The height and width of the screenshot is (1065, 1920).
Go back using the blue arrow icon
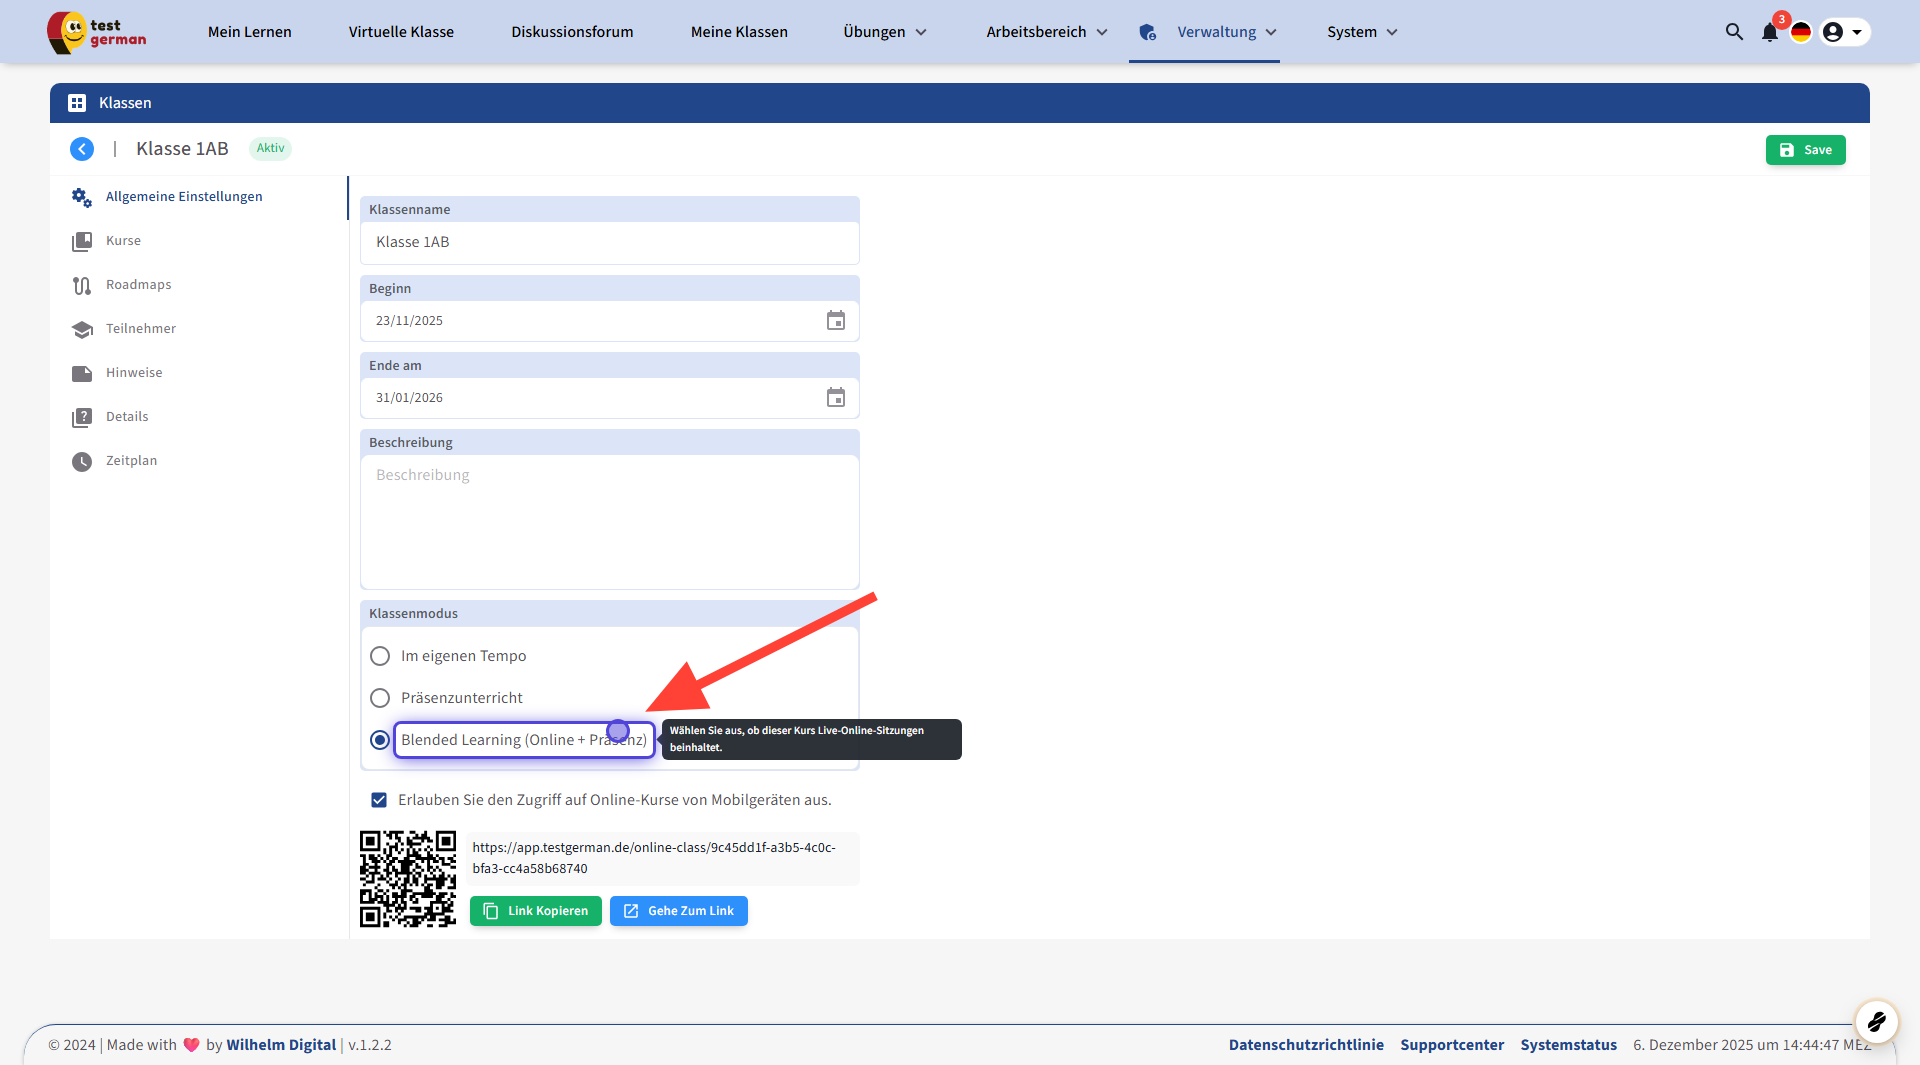click(x=82, y=149)
